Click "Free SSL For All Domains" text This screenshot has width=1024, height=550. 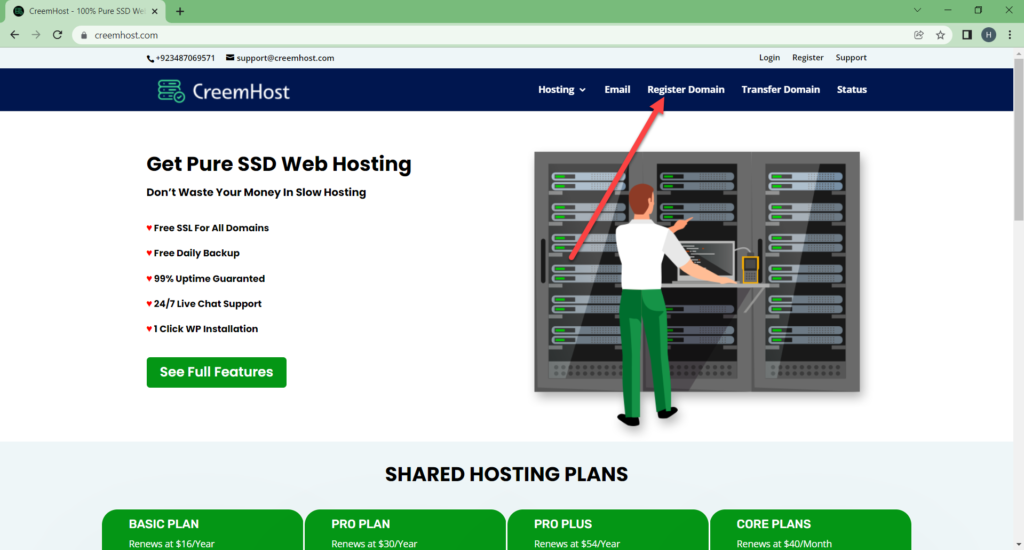[211, 228]
